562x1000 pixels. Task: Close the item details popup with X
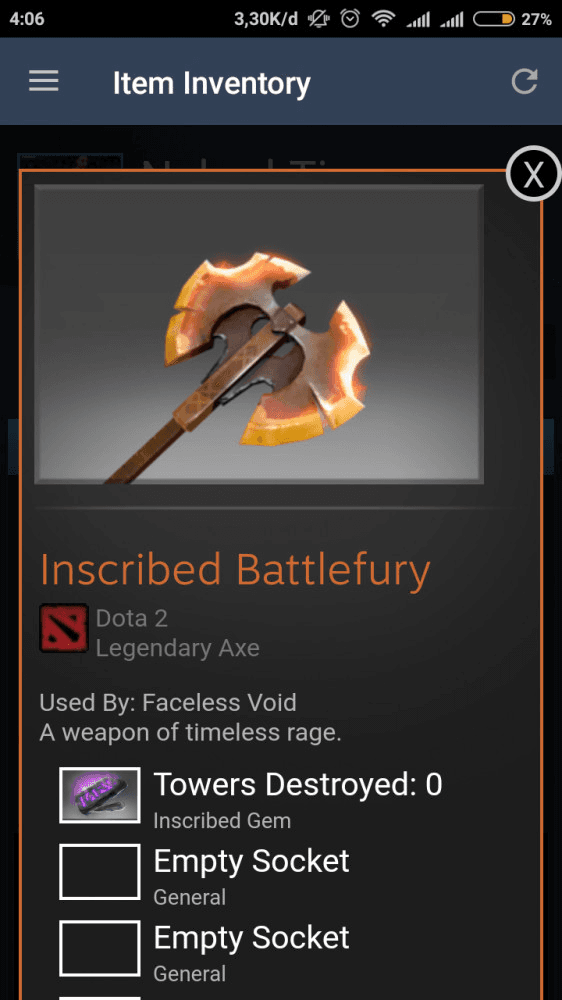533,173
